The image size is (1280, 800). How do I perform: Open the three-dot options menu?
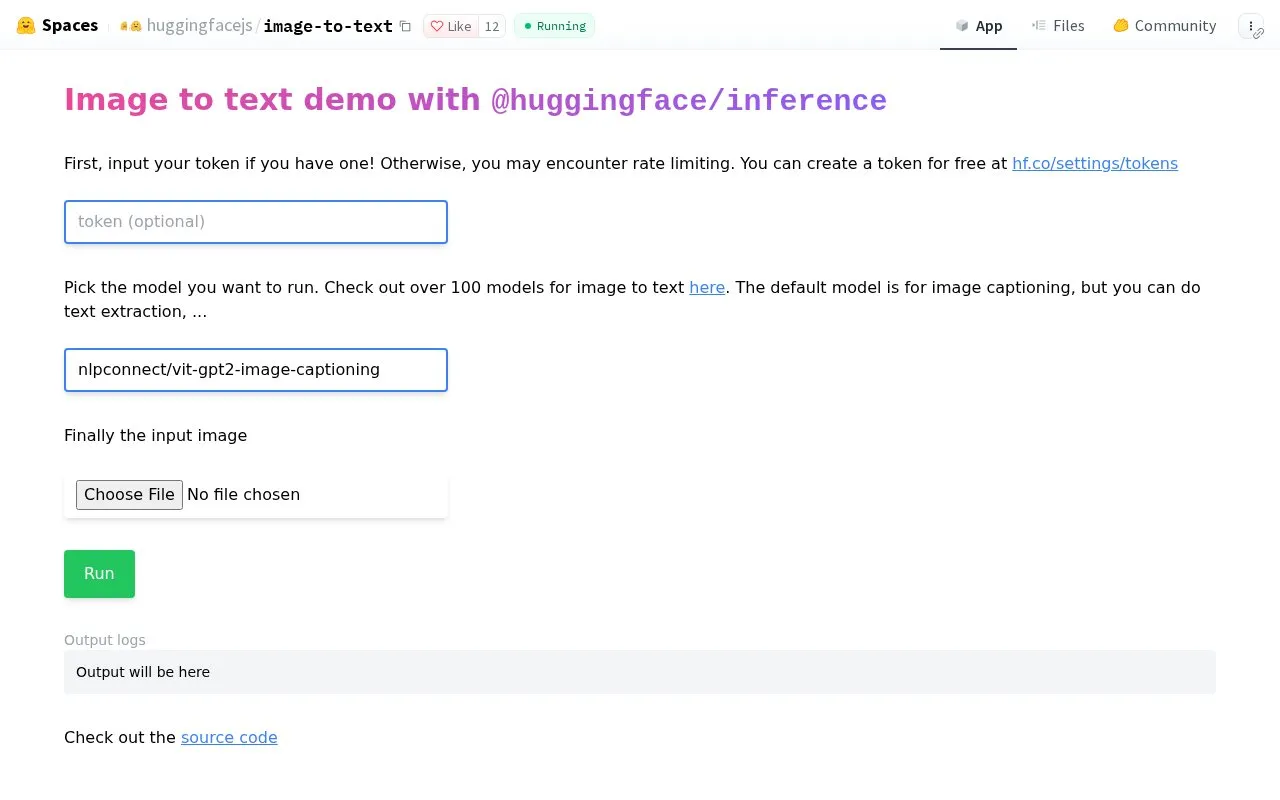pyautogui.click(x=1251, y=26)
